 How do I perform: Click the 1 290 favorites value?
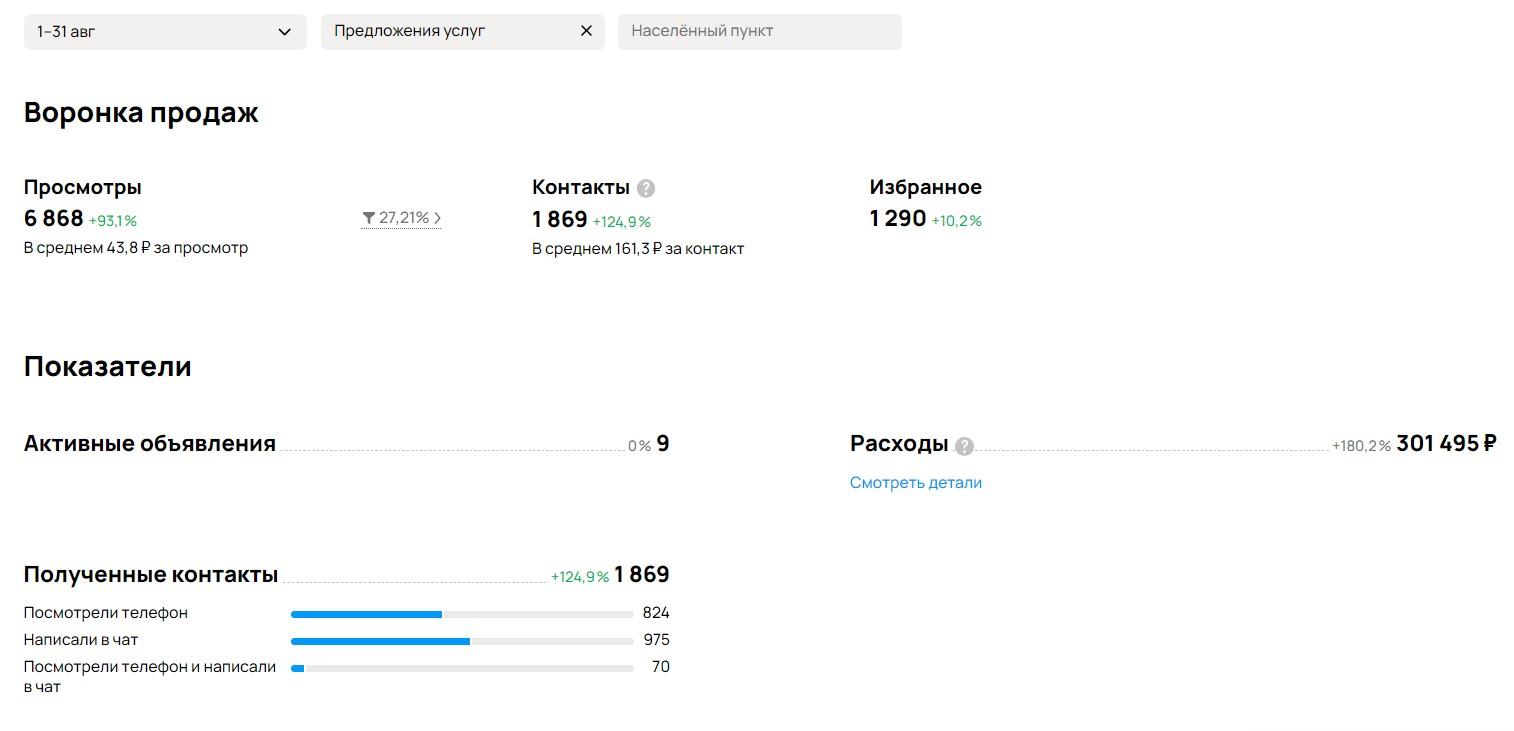tap(898, 219)
